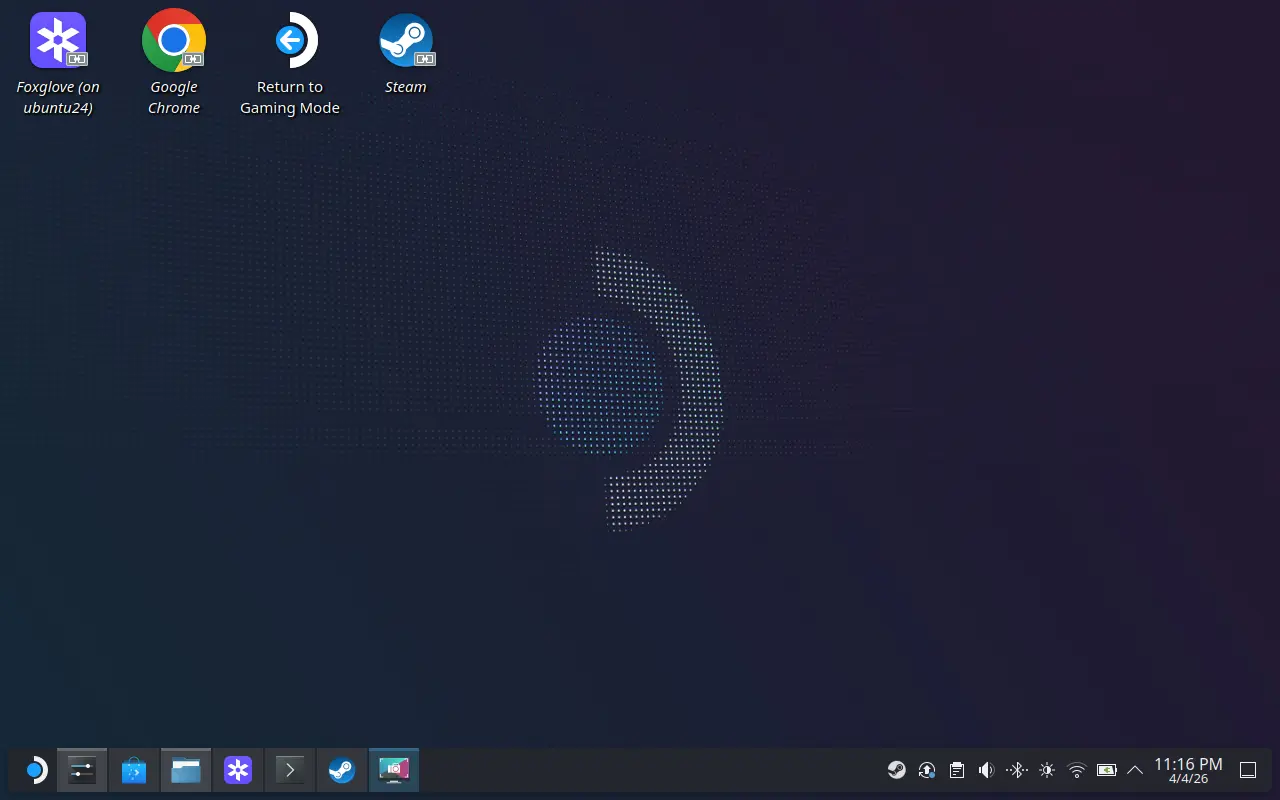The width and height of the screenshot is (1280, 800).
Task: Launch the Konsole terminal
Action: click(x=290, y=770)
